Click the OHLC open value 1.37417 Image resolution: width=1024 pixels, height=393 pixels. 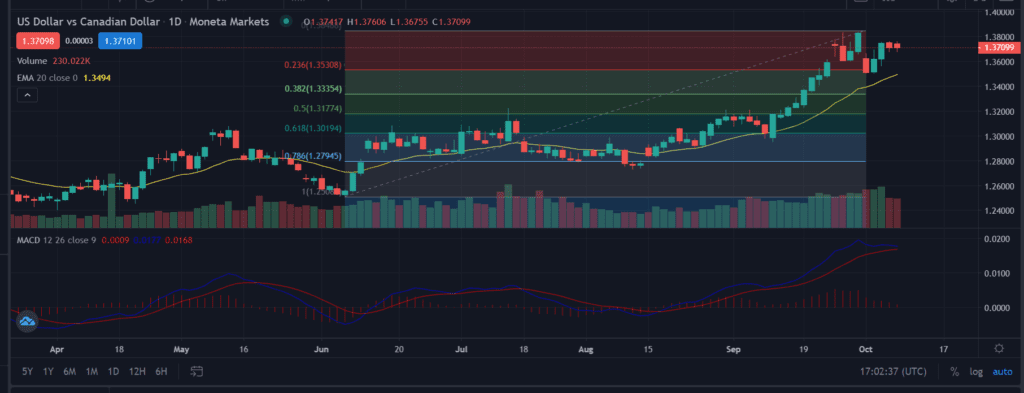(327, 22)
